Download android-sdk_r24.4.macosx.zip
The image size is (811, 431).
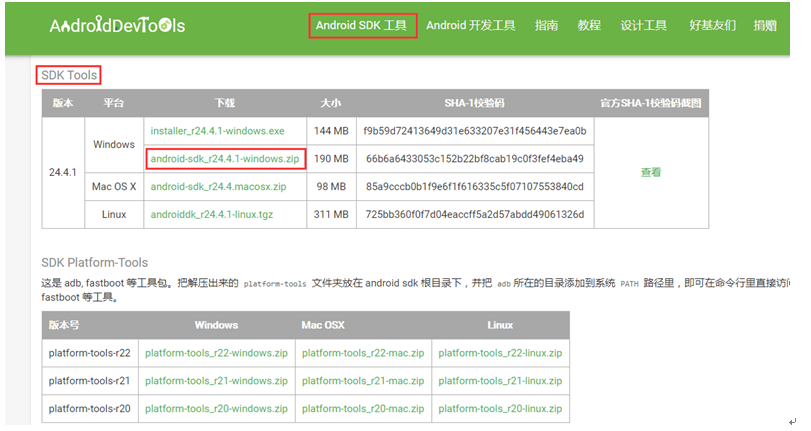(x=218, y=187)
